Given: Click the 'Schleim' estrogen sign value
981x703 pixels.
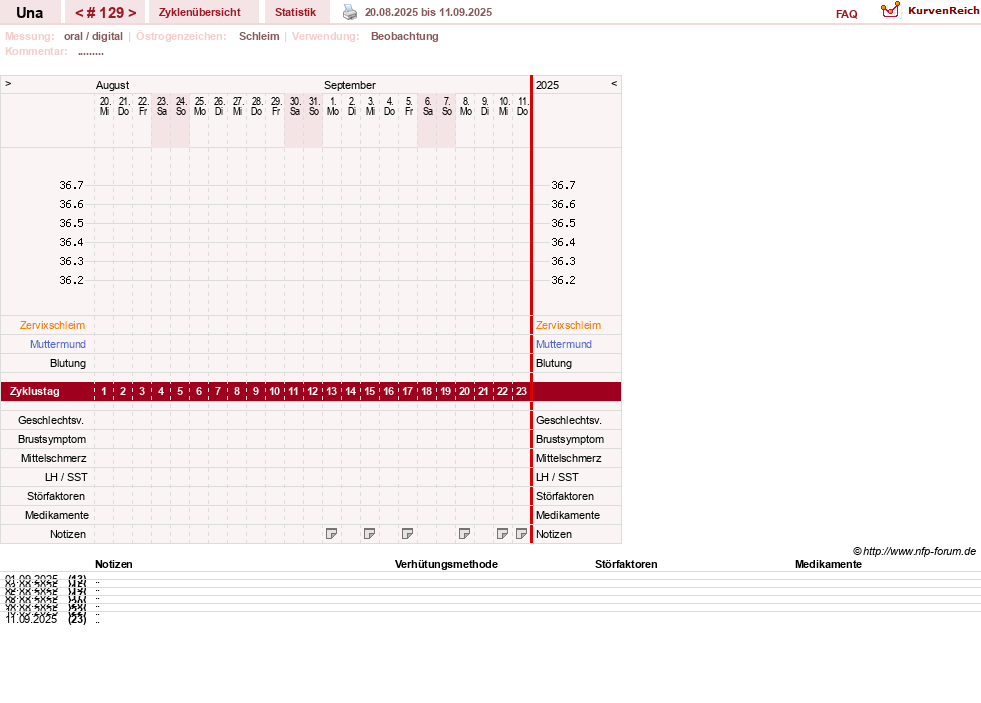Looking at the screenshot, I should pos(259,36).
